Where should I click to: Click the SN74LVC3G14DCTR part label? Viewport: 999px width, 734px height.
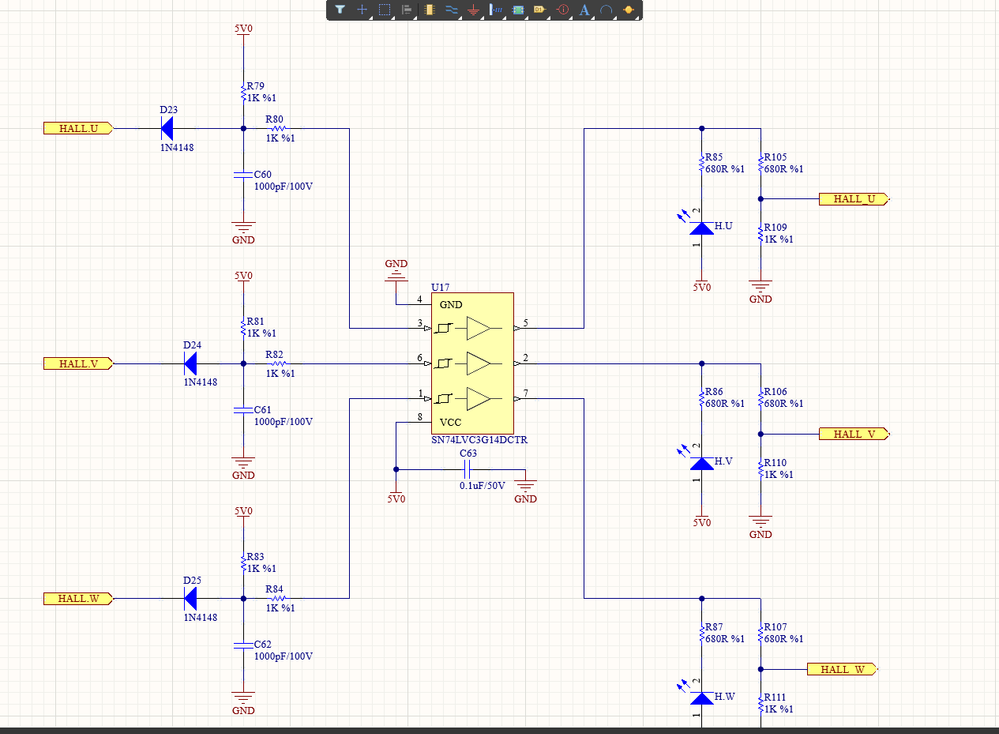pyautogui.click(x=479, y=440)
